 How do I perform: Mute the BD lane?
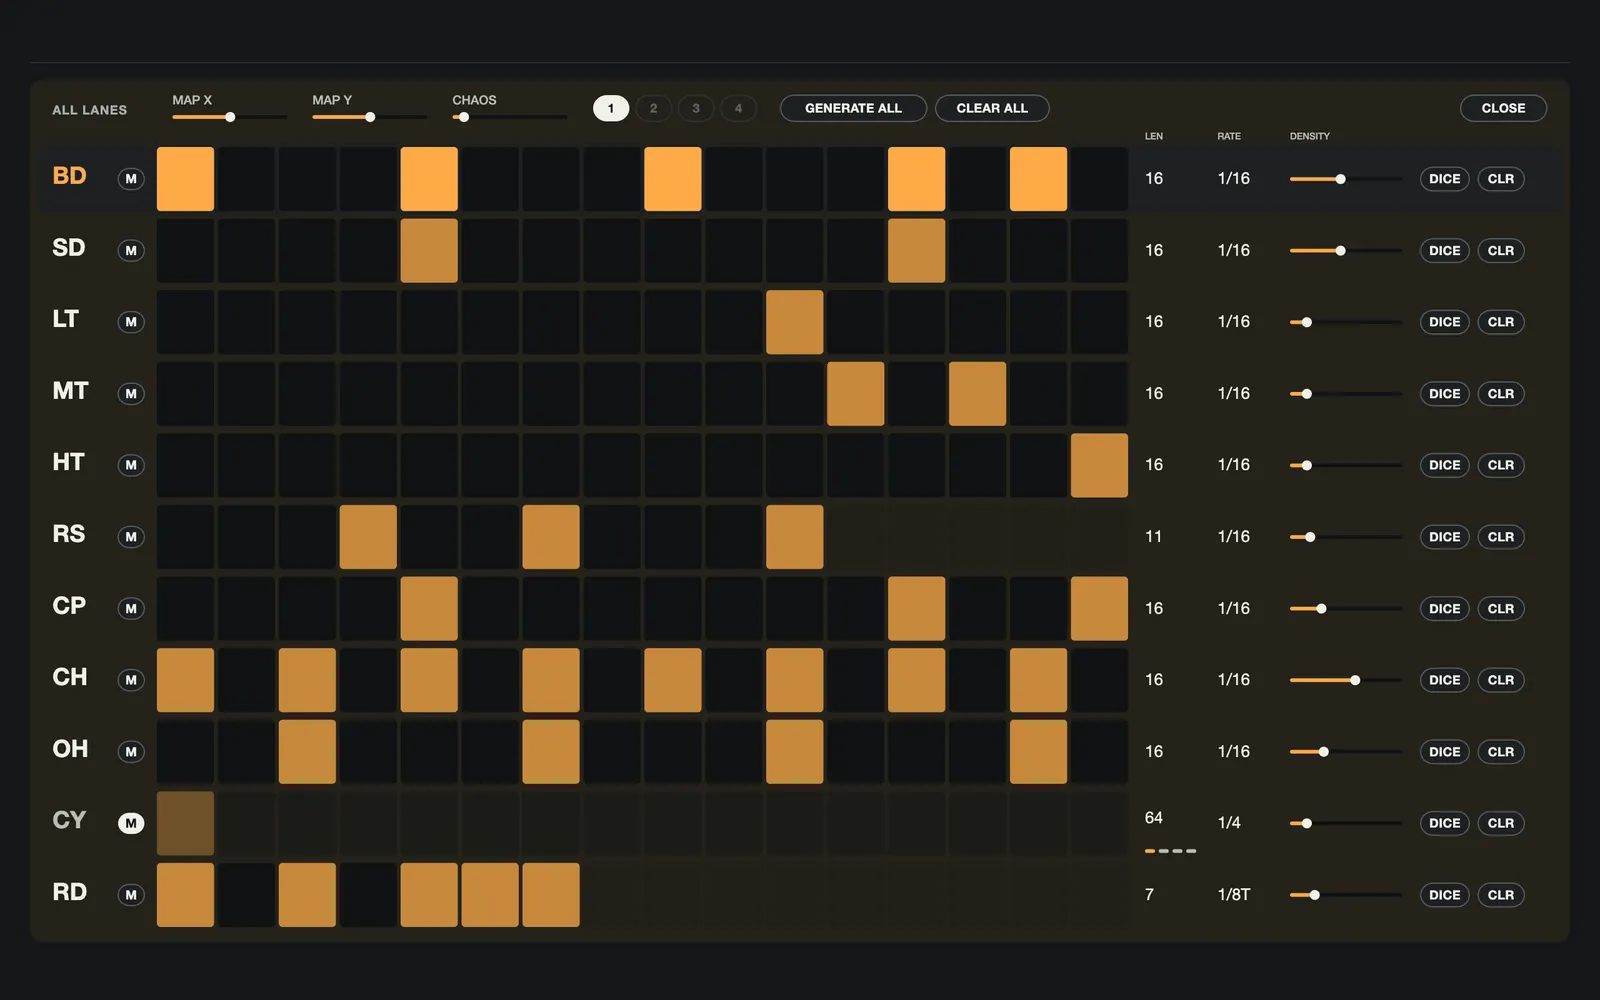[131, 179]
